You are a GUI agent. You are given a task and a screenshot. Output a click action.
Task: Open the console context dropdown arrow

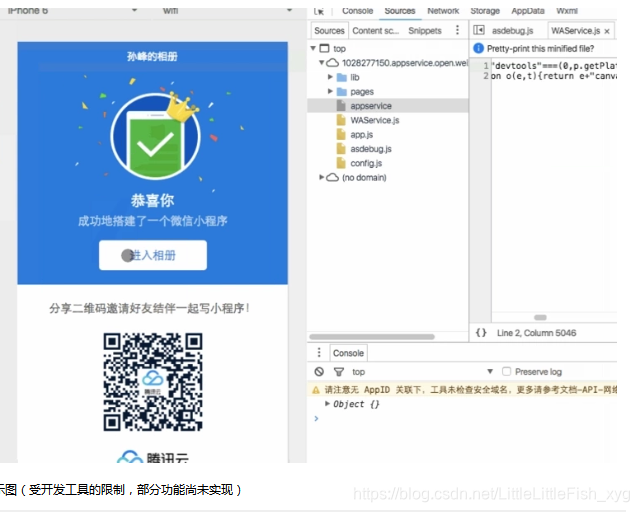tap(490, 371)
